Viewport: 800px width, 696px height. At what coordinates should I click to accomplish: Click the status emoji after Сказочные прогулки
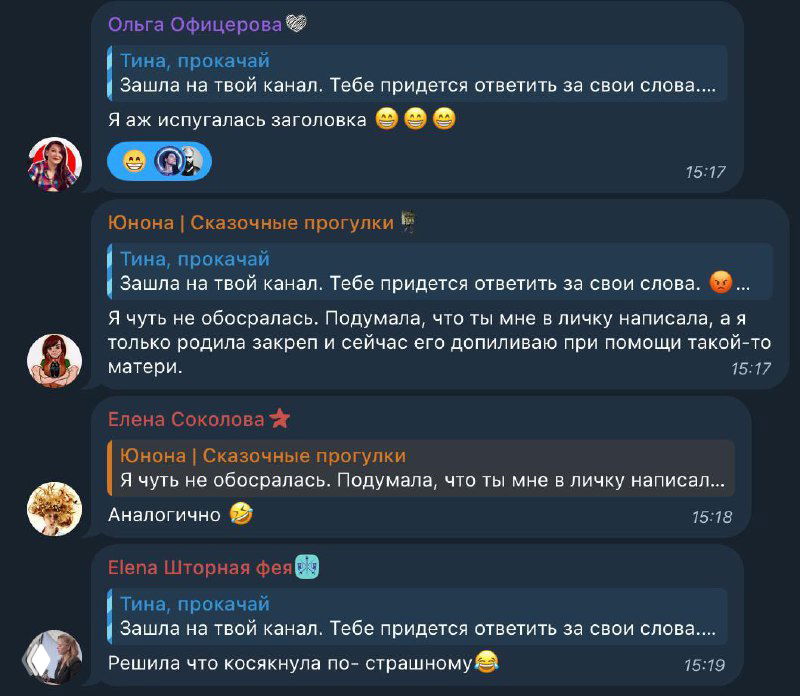408,221
